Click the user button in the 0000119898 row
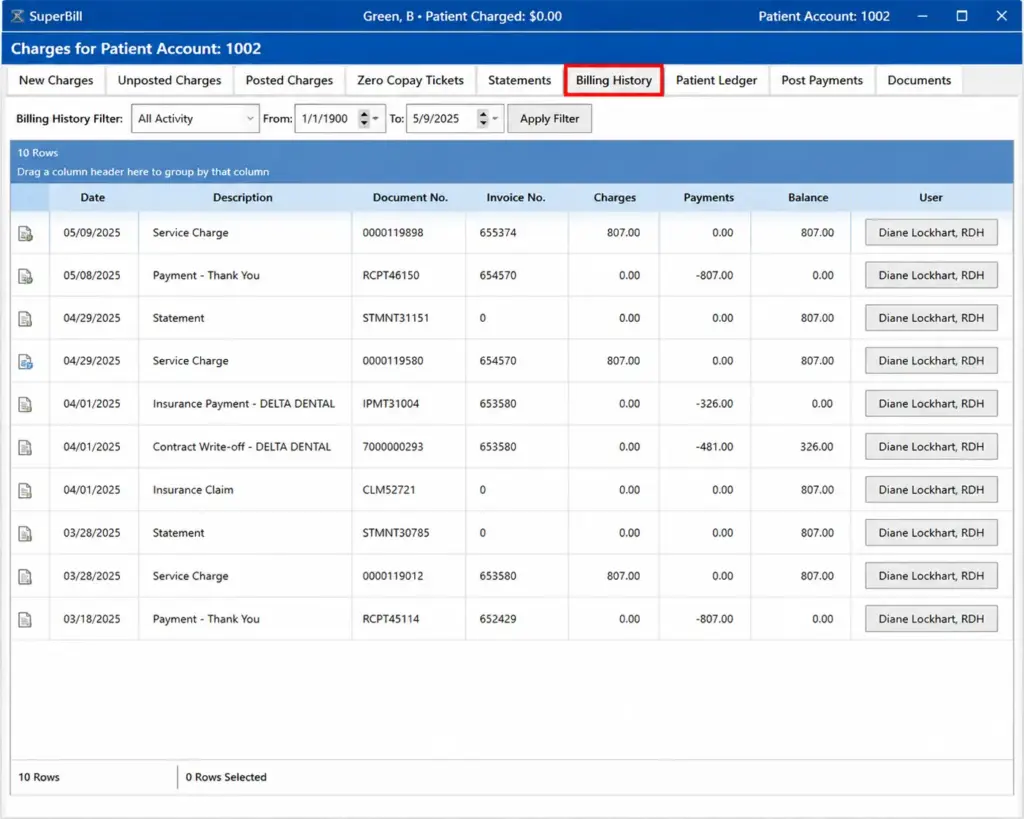This screenshot has width=1024, height=819. click(931, 233)
